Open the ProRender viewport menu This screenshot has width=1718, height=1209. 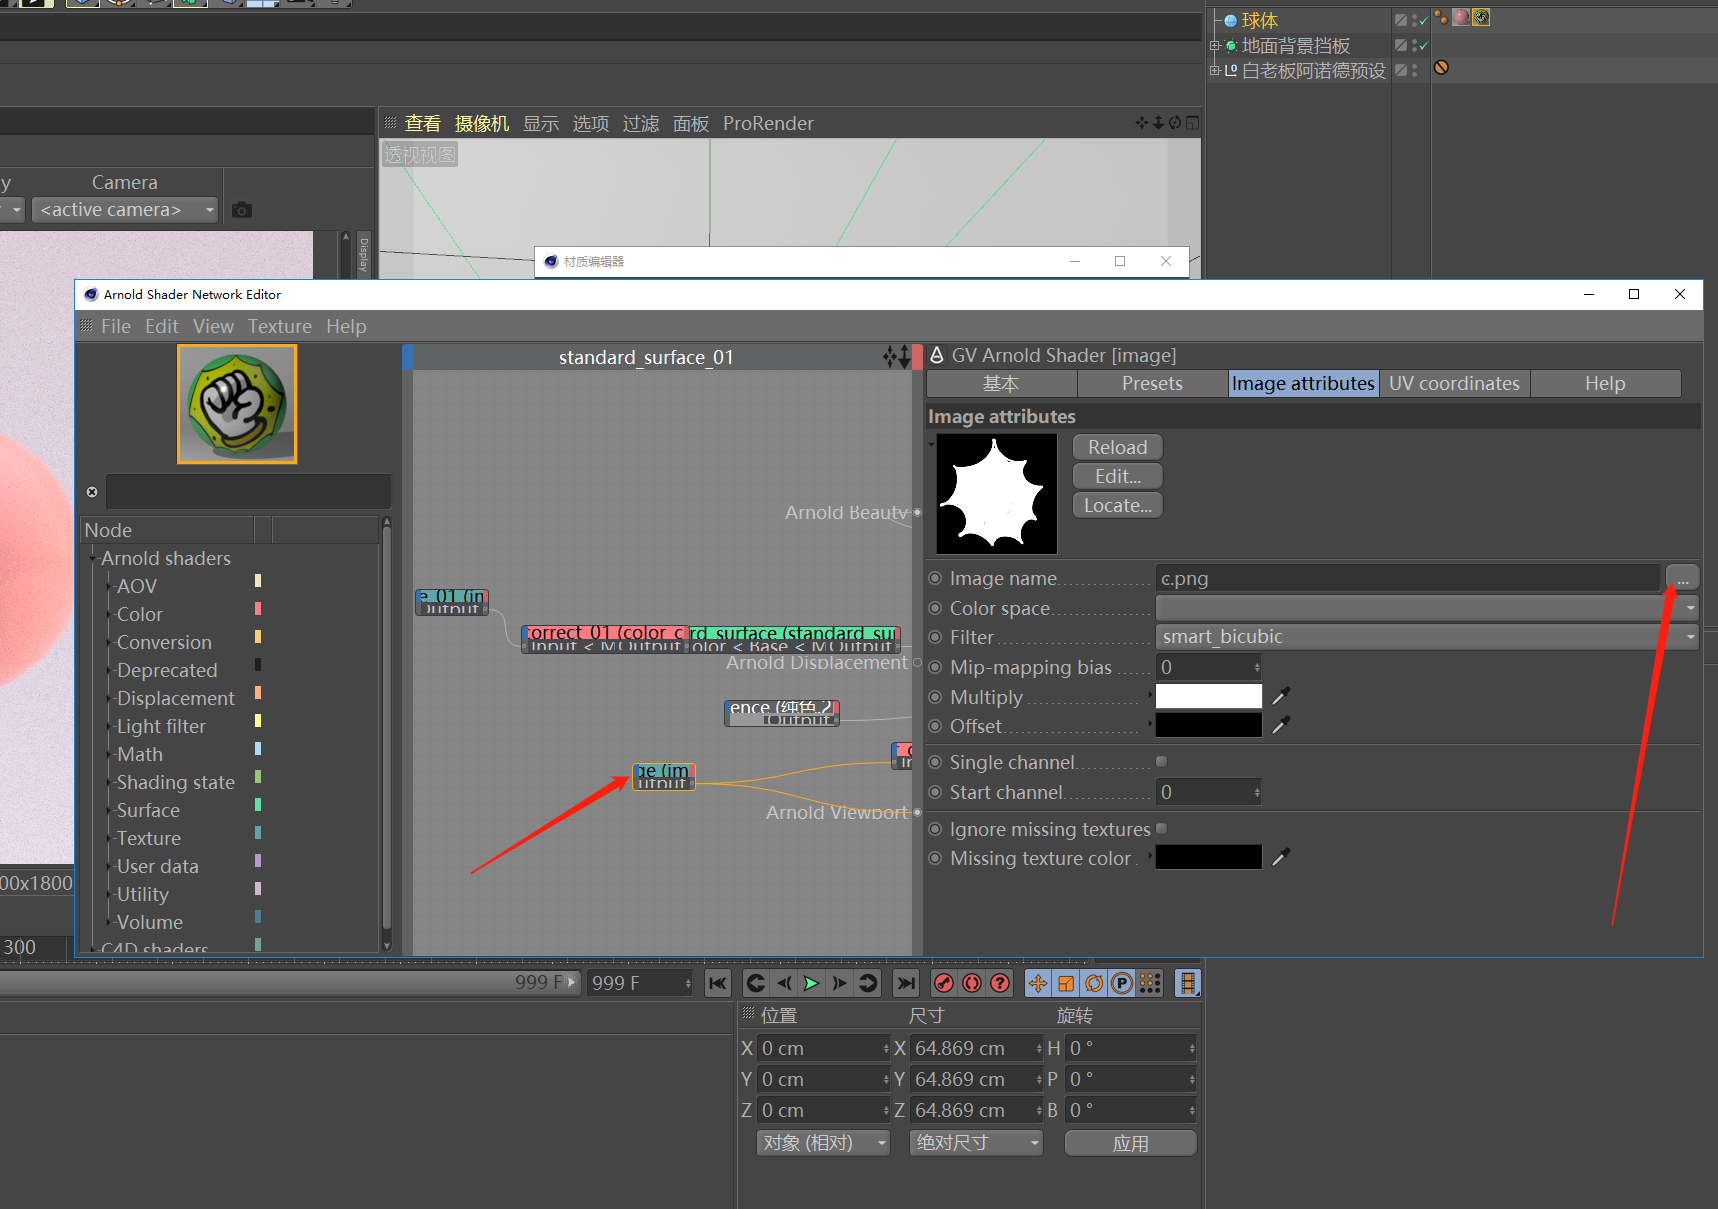pyautogui.click(x=768, y=123)
